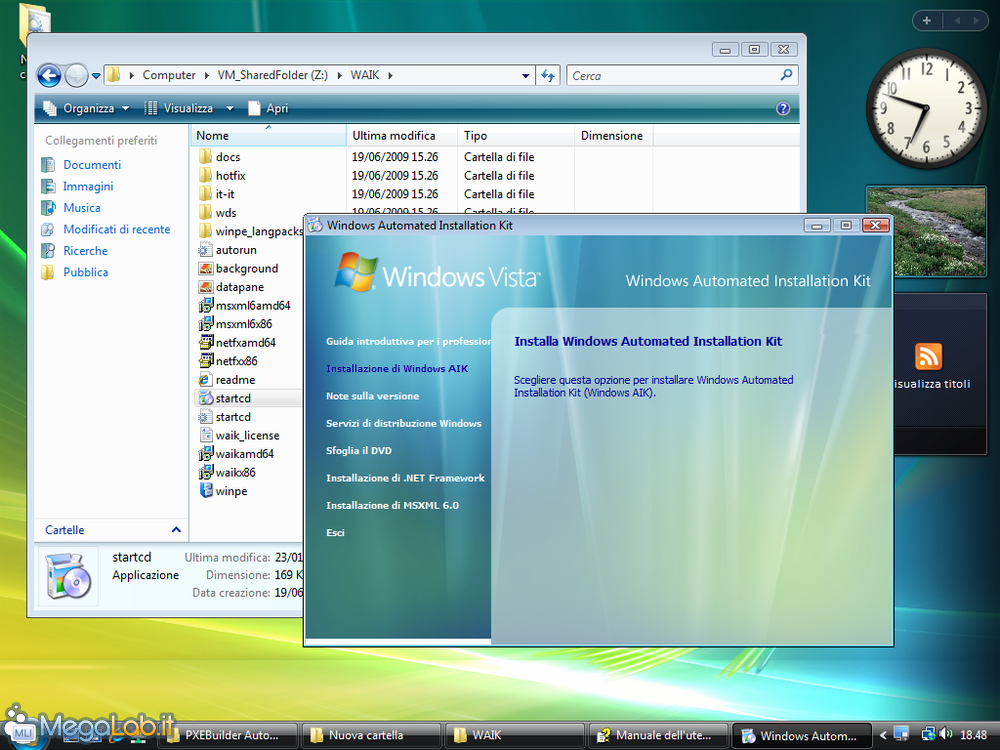
Task: Select the highlighted startcd application icon
Action: (205, 398)
